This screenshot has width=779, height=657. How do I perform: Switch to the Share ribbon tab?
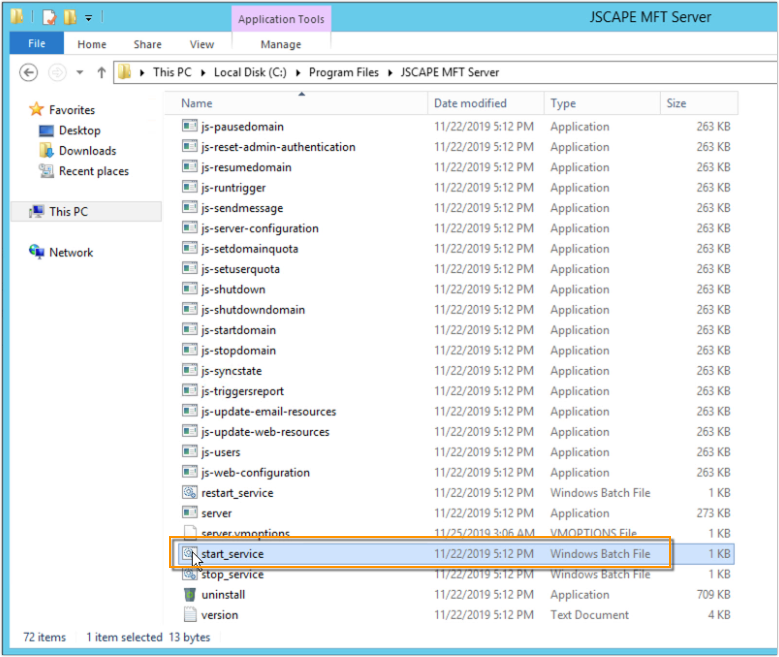pos(148,44)
